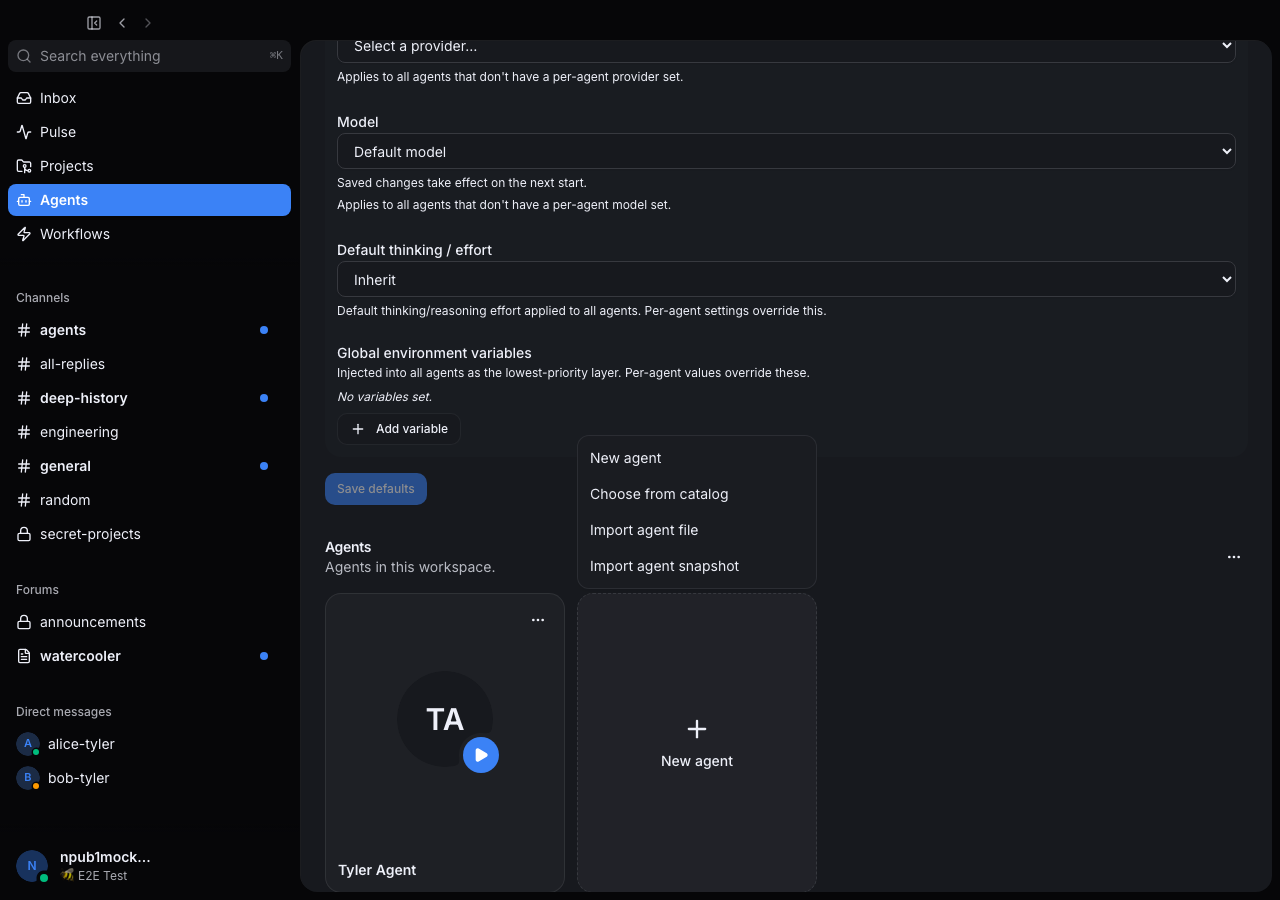Click the hash icon beside engineering
Viewport: 1280px width, 900px height.
(24, 432)
